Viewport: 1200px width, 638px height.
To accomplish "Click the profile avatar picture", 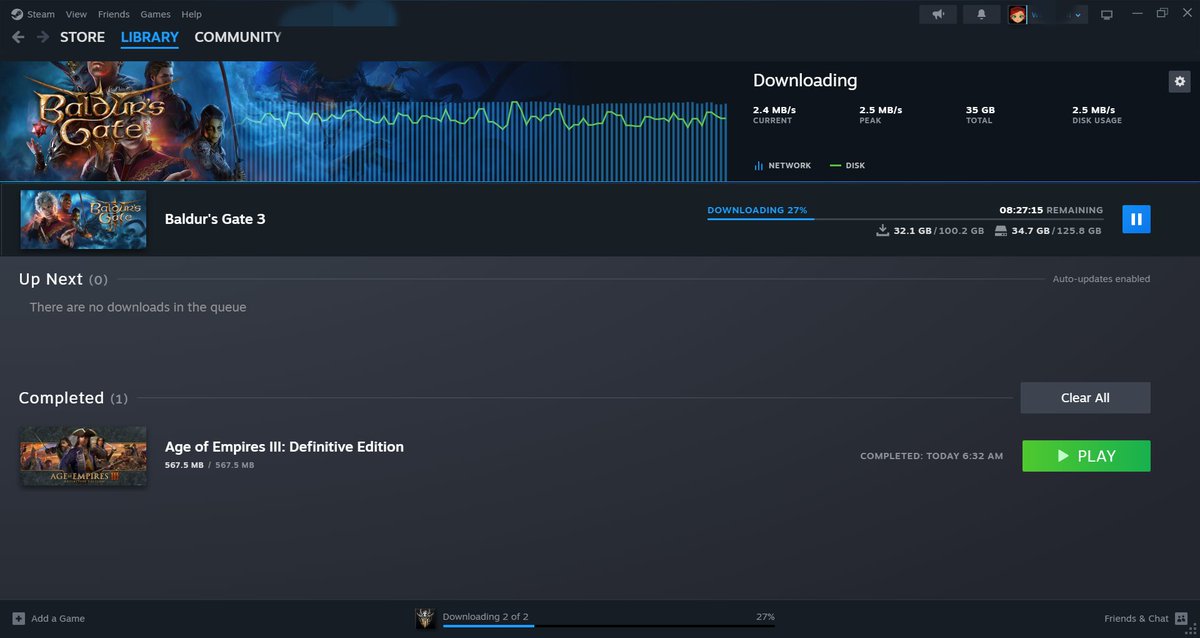I will (1017, 14).
